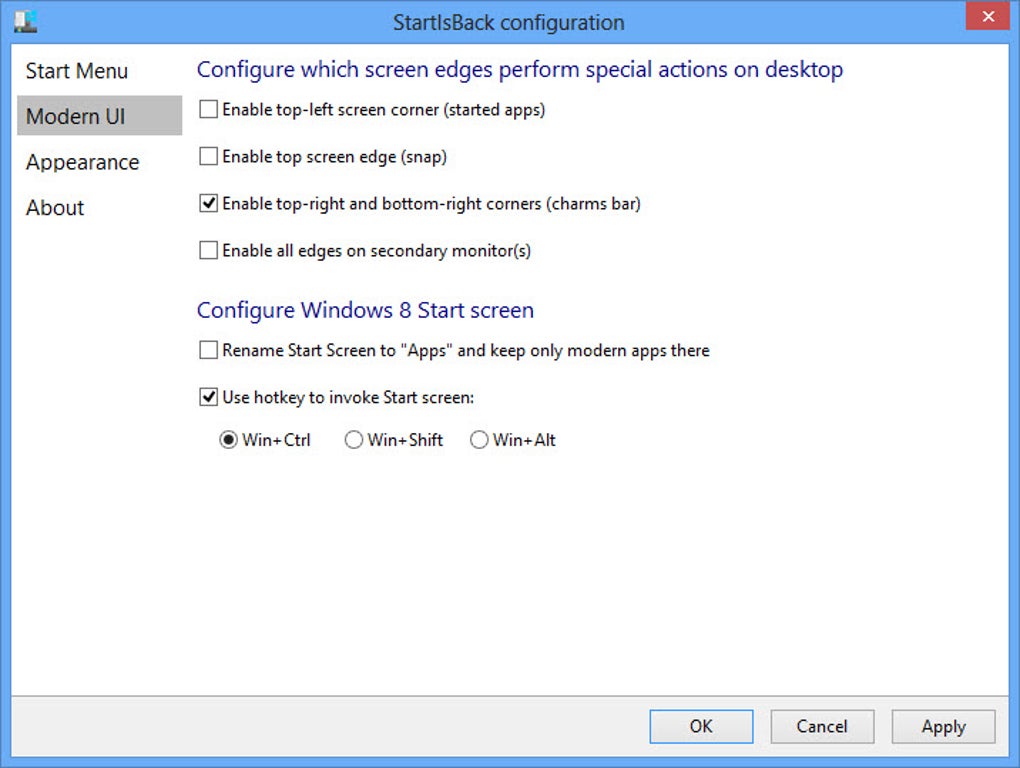Viewport: 1020px width, 768px height.
Task: Go to the About tab
Action: pos(56,208)
